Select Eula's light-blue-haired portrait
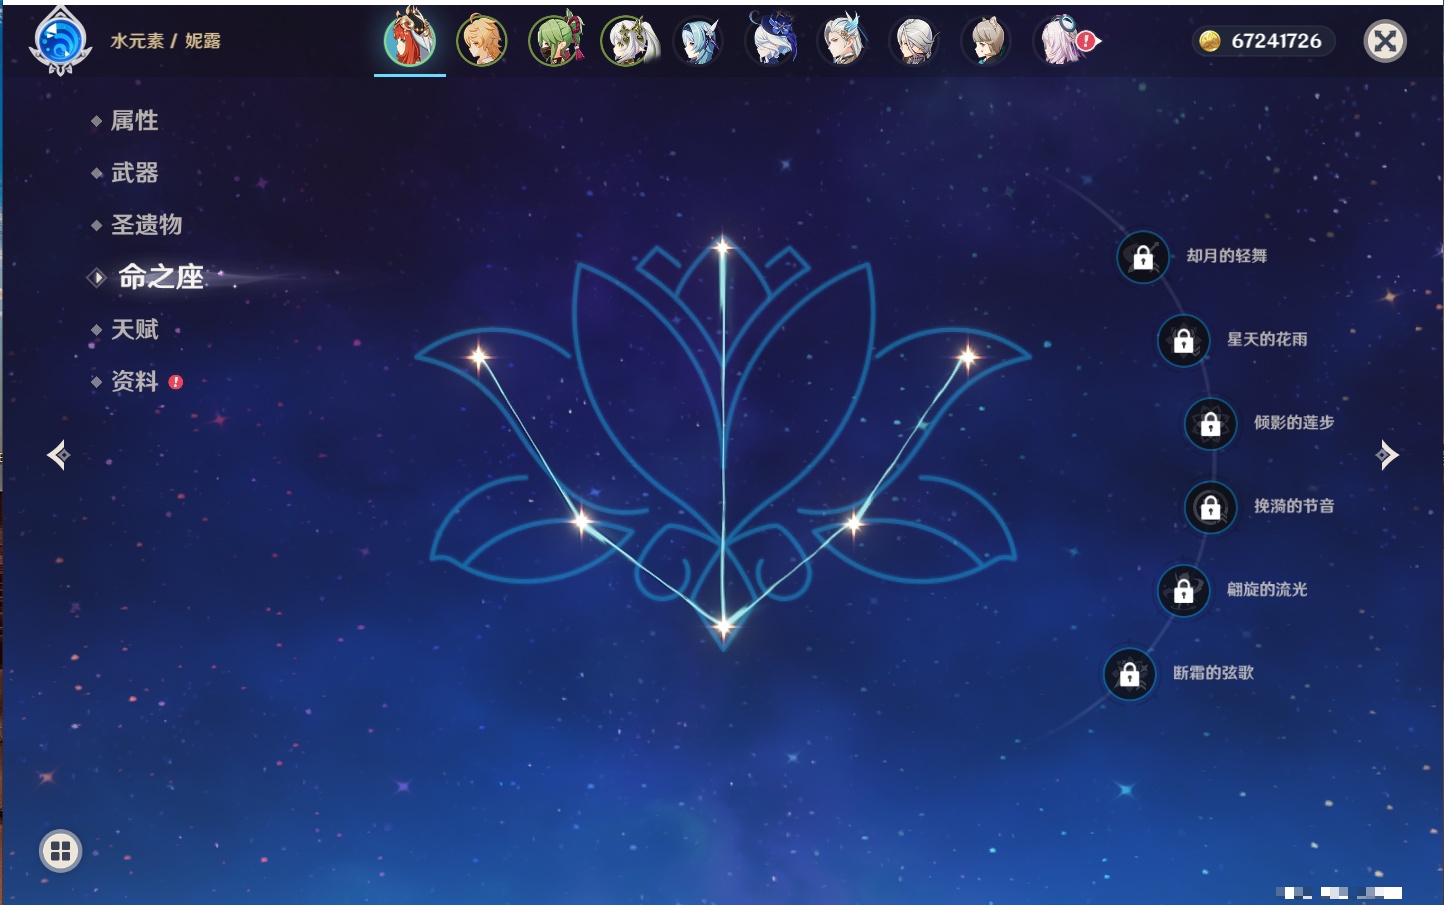Image resolution: width=1444 pixels, height=905 pixels. tap(698, 41)
